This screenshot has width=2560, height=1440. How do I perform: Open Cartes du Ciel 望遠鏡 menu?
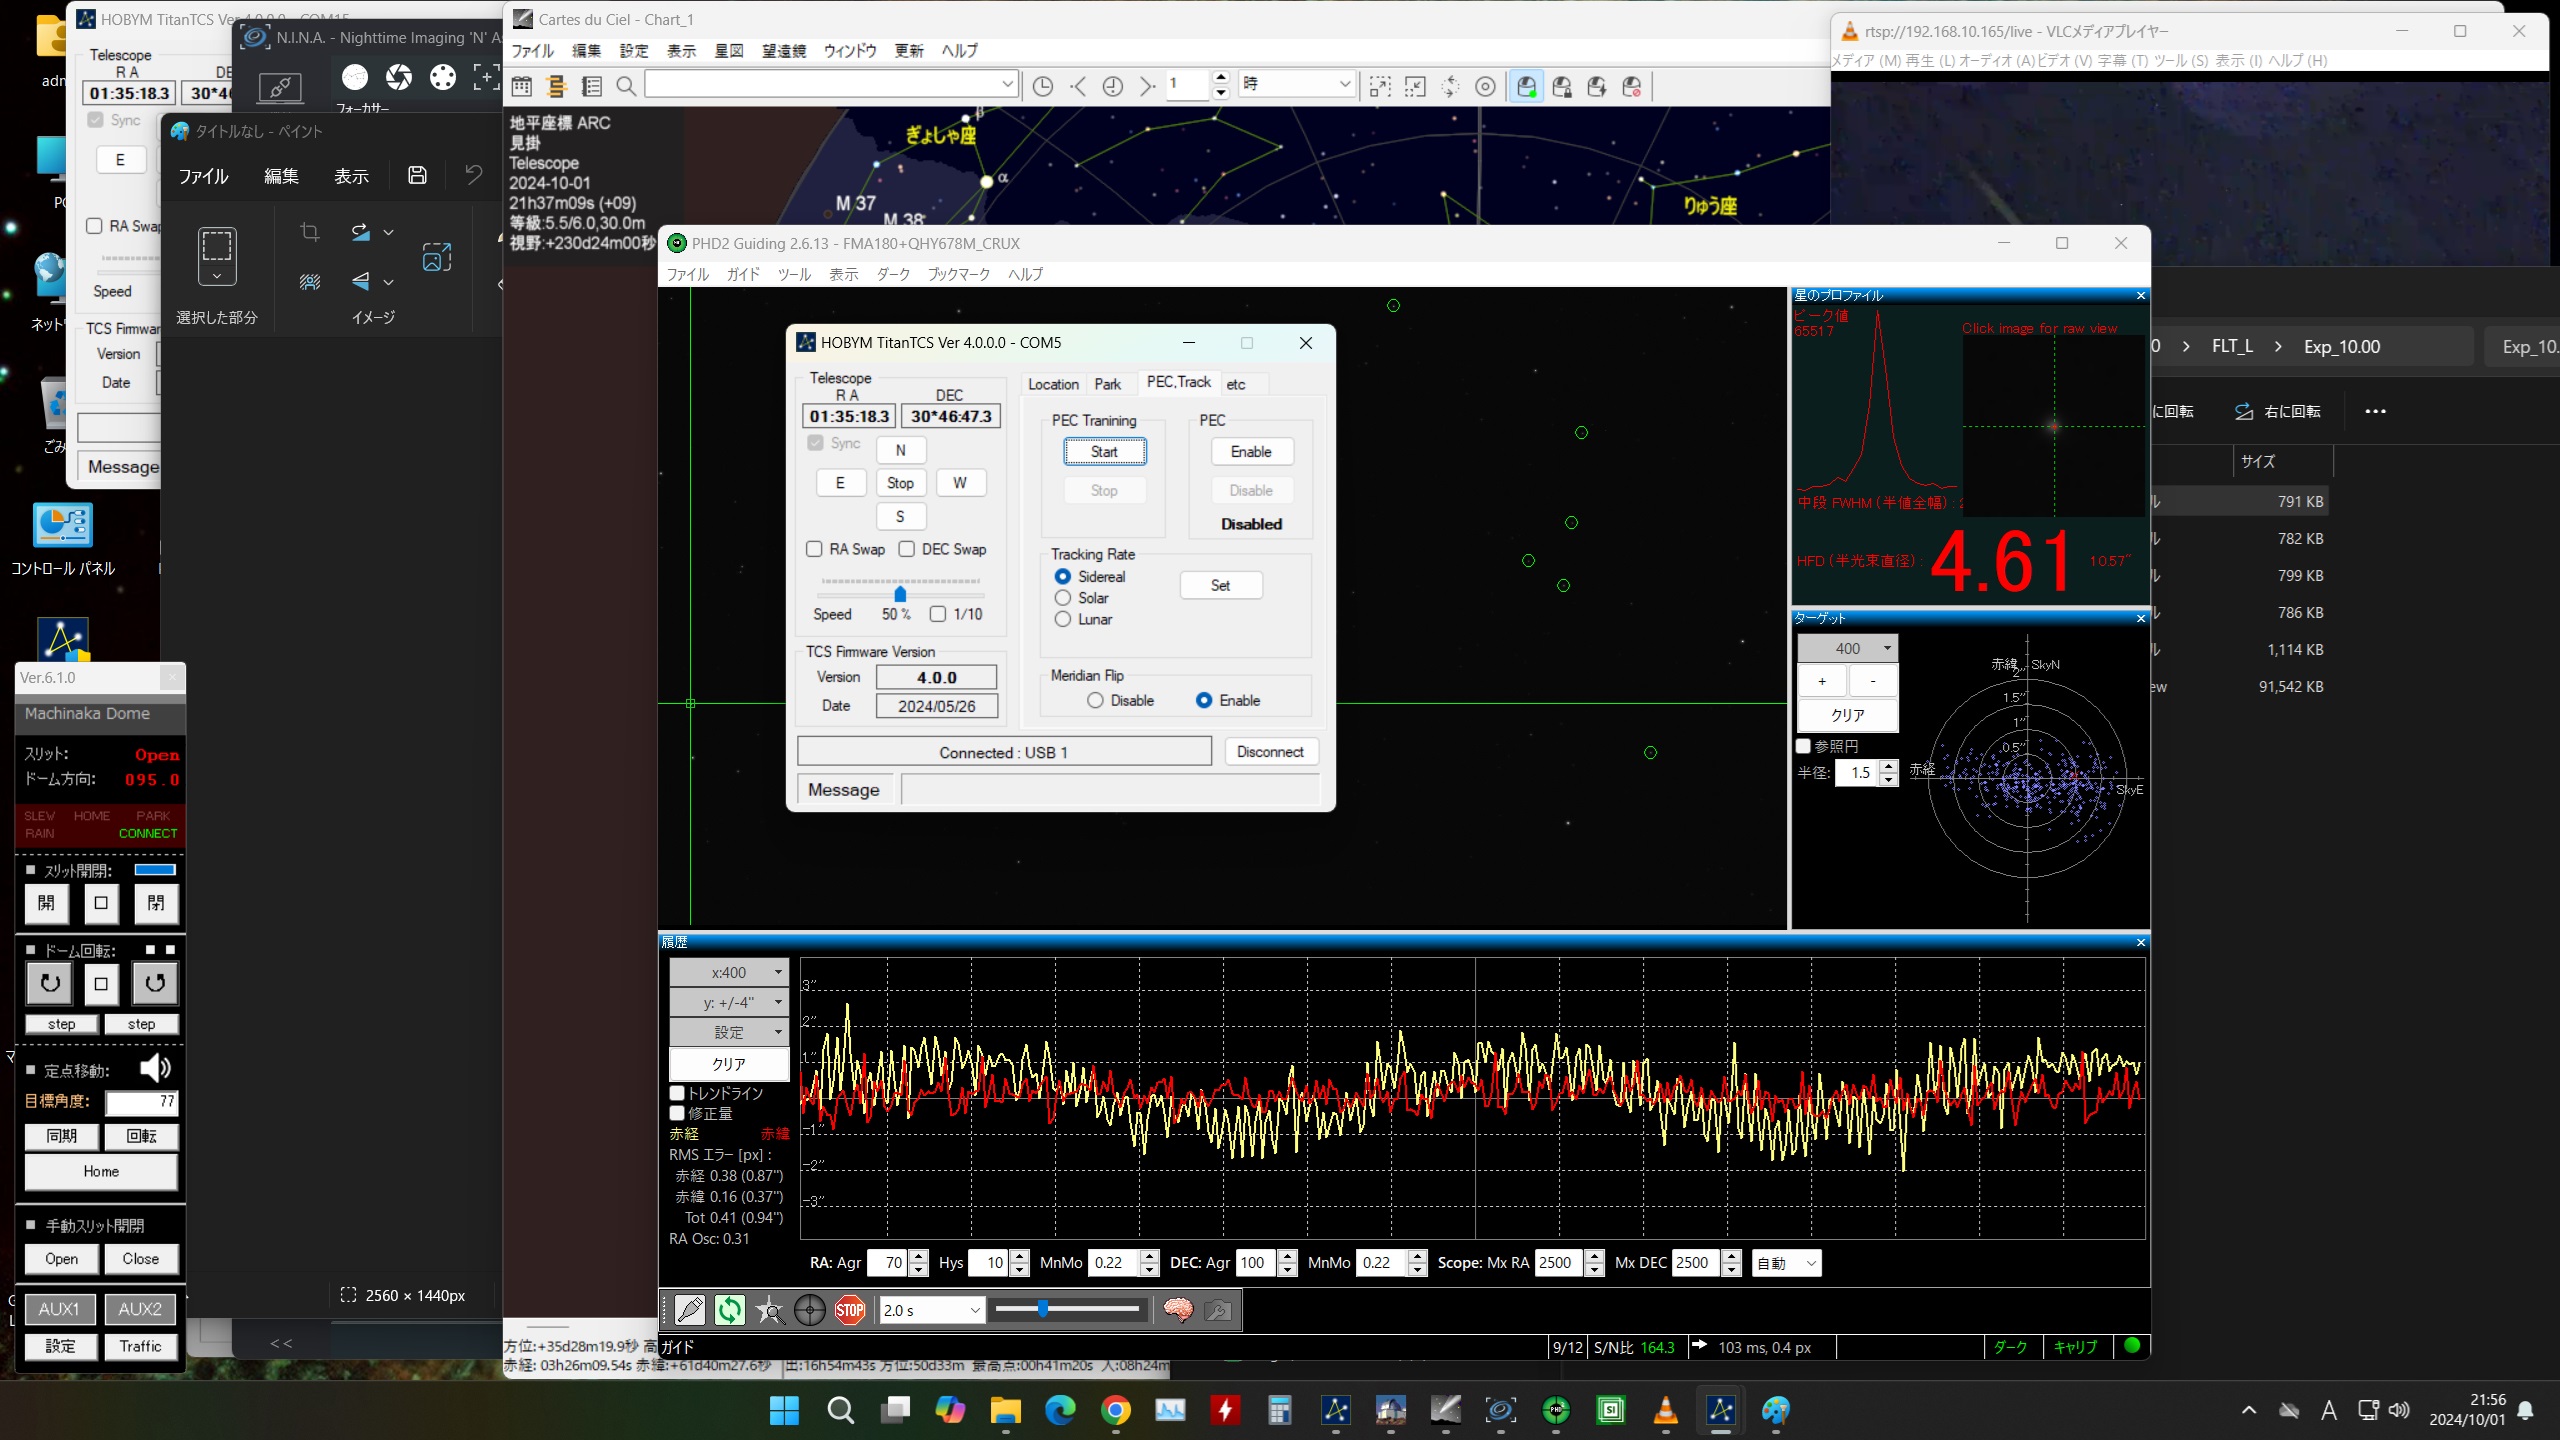pyautogui.click(x=784, y=50)
